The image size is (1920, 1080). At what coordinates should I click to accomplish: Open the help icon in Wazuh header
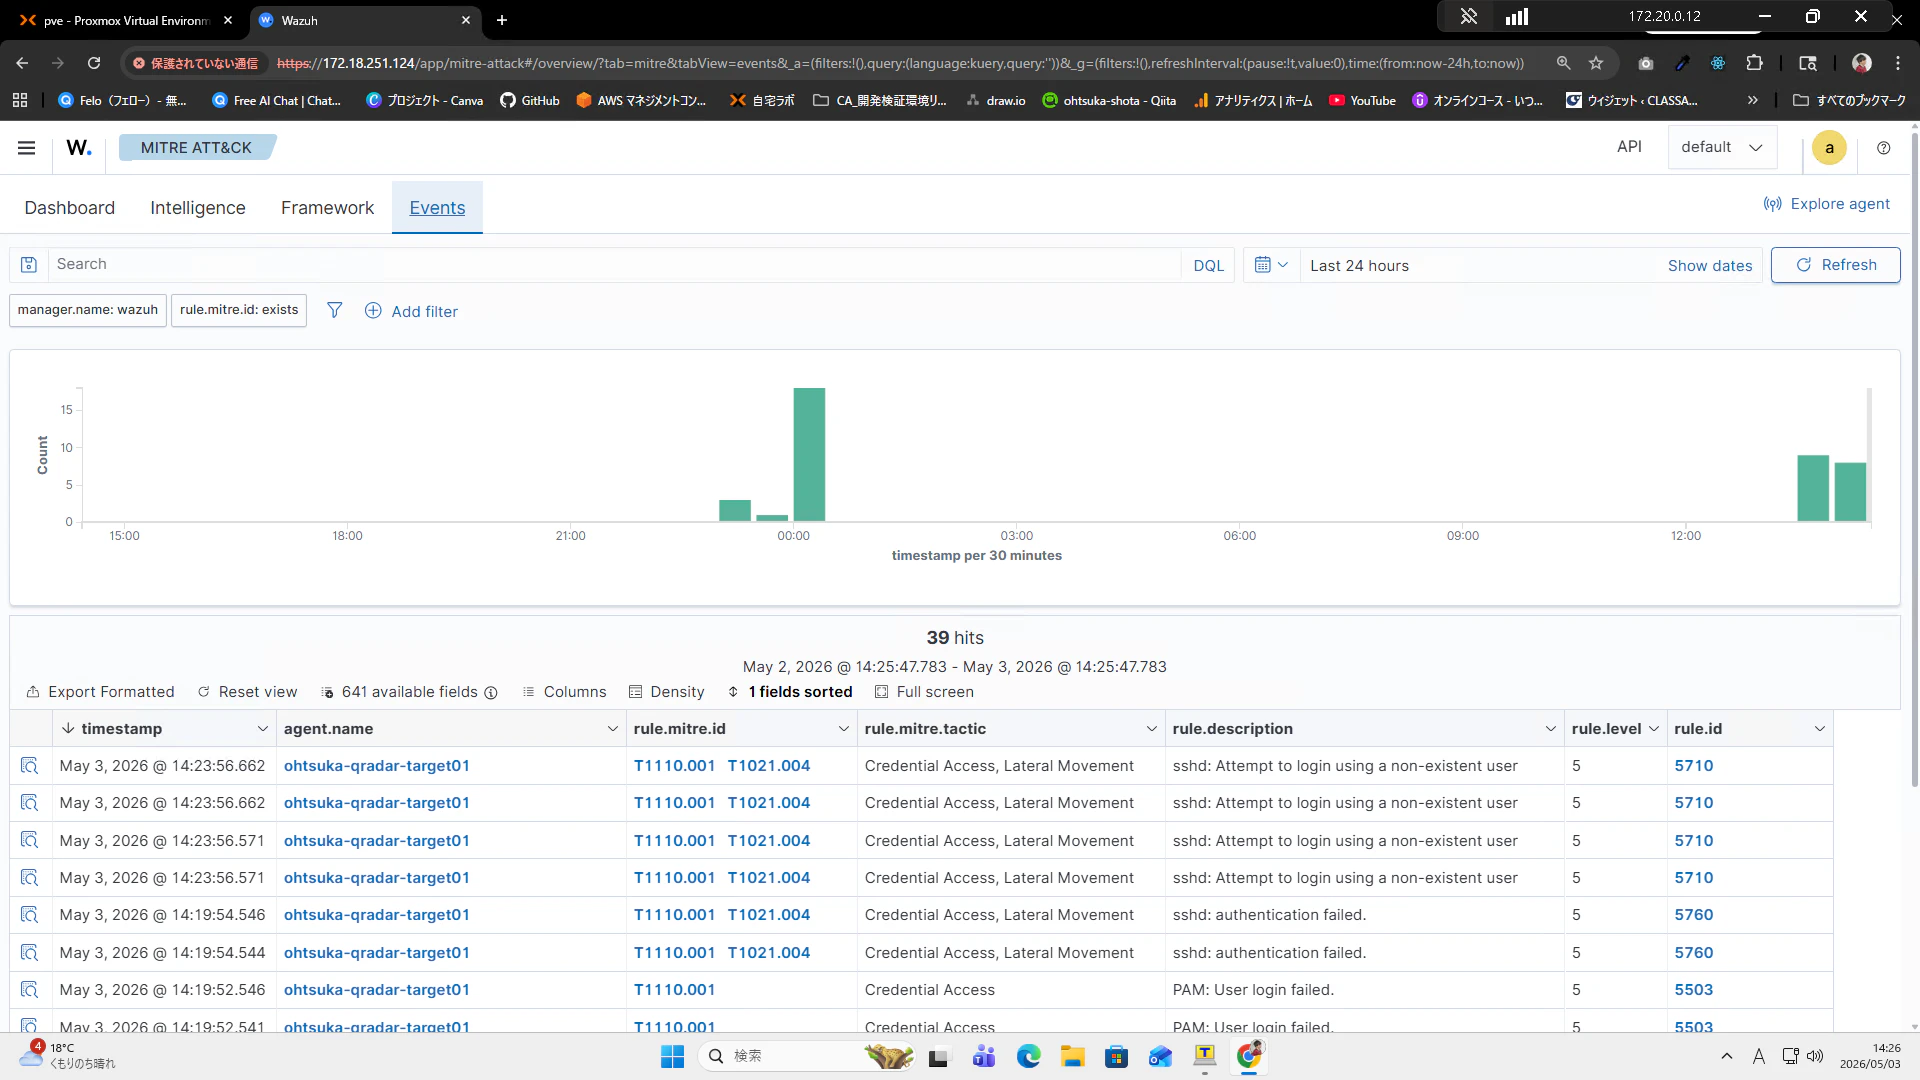point(1884,148)
